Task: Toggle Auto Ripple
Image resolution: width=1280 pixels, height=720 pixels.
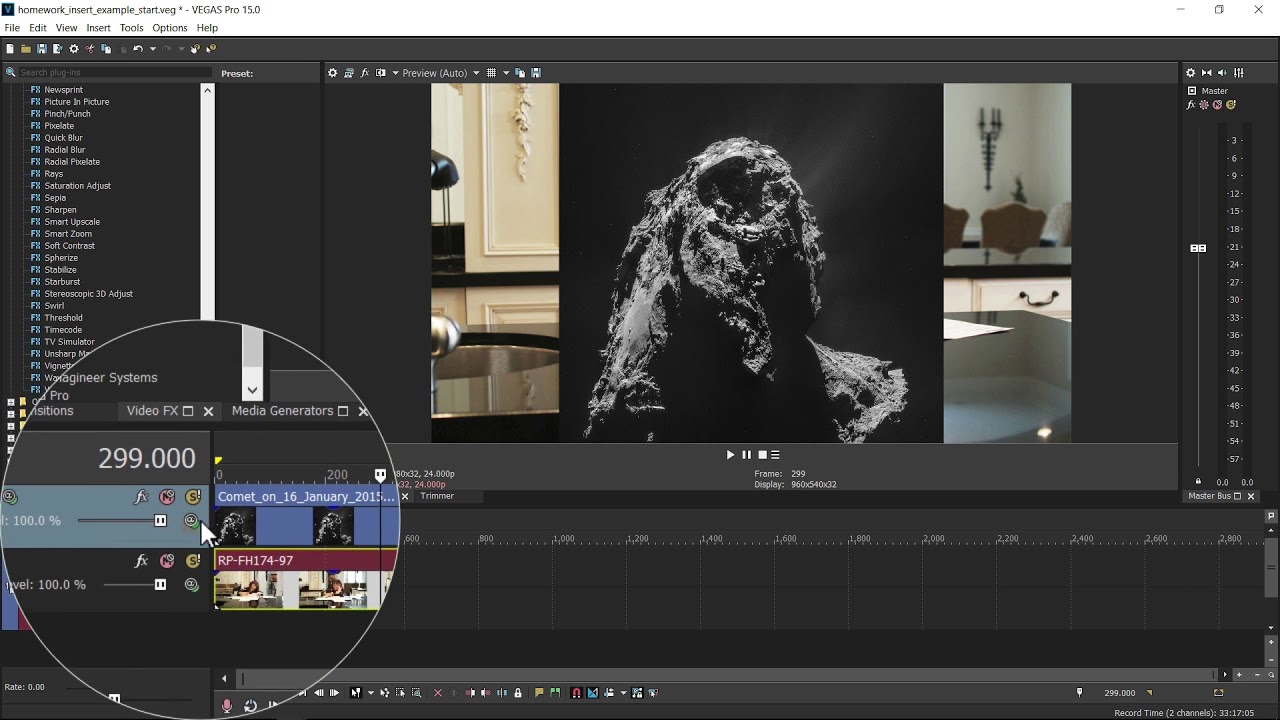Action: point(609,693)
